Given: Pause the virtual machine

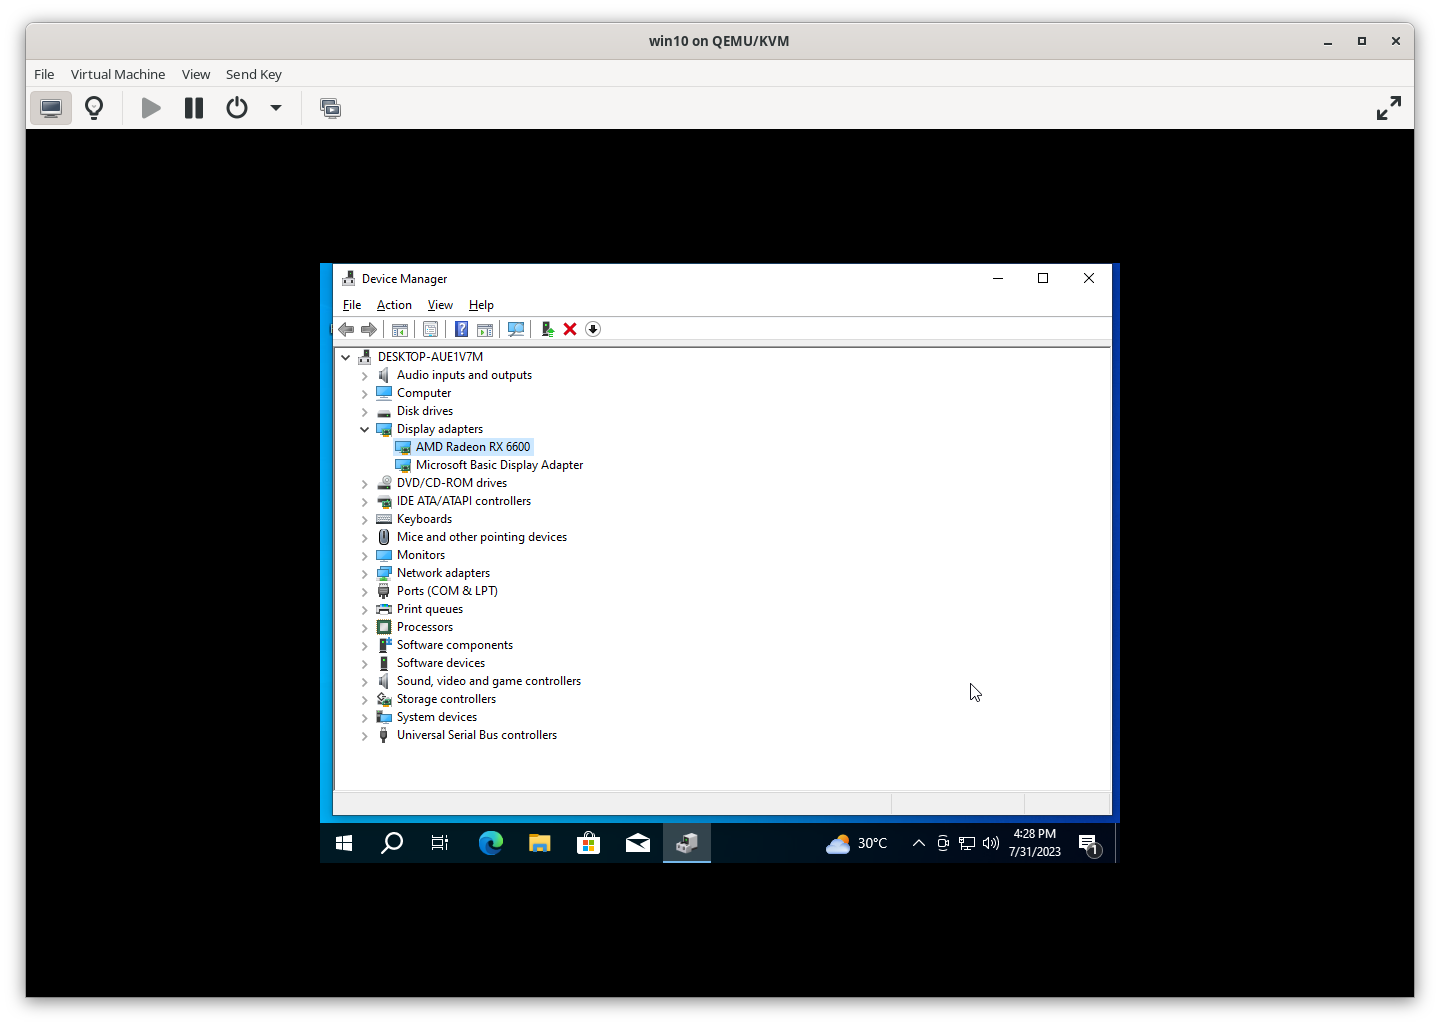Looking at the screenshot, I should pyautogui.click(x=194, y=108).
